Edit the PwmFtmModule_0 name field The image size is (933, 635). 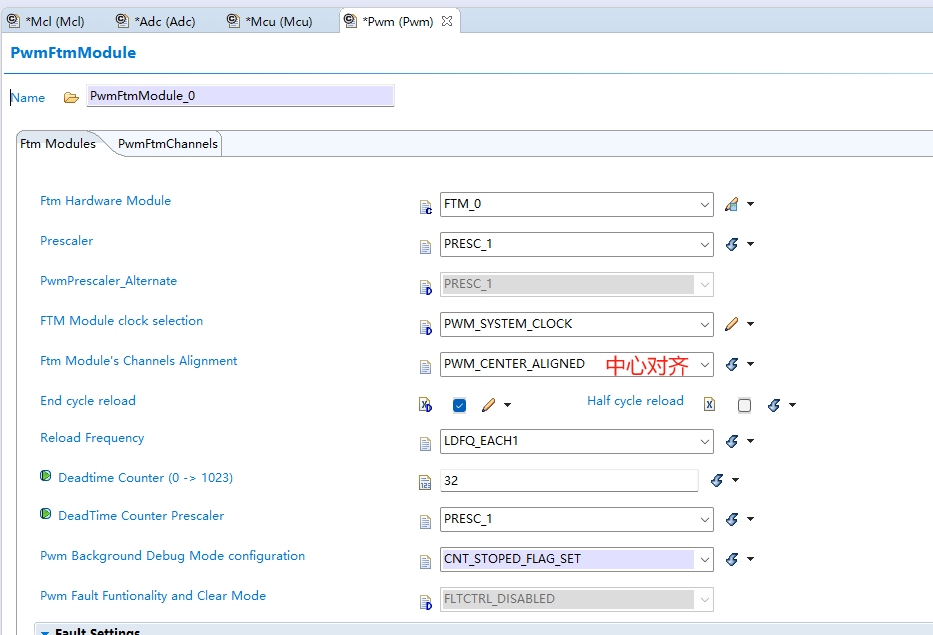tap(240, 96)
